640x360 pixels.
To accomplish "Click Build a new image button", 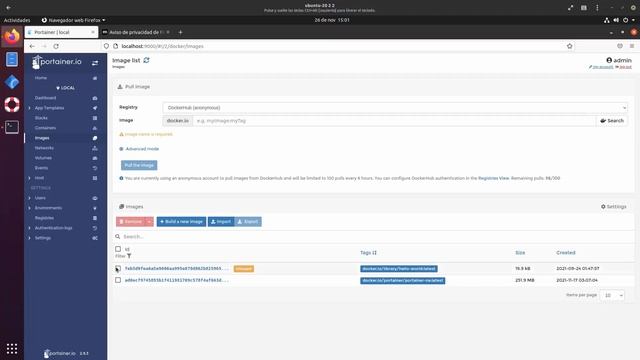I will click(181, 222).
